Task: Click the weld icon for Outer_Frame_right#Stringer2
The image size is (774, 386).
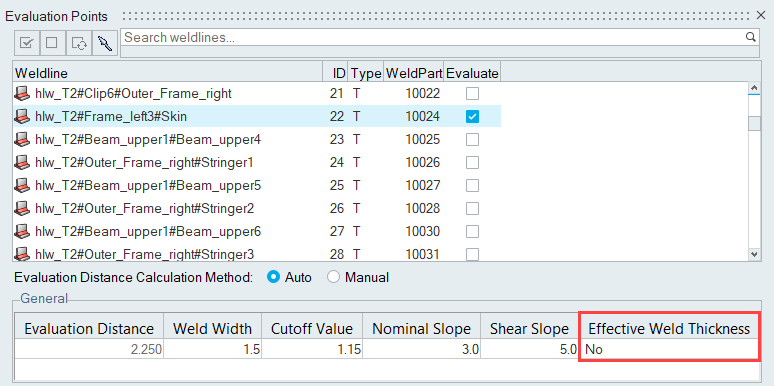Action: (x=22, y=208)
